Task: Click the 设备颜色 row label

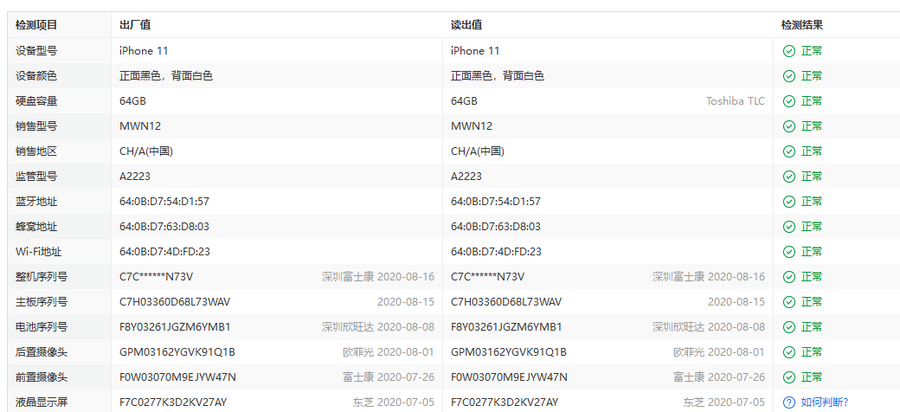Action: (36, 76)
